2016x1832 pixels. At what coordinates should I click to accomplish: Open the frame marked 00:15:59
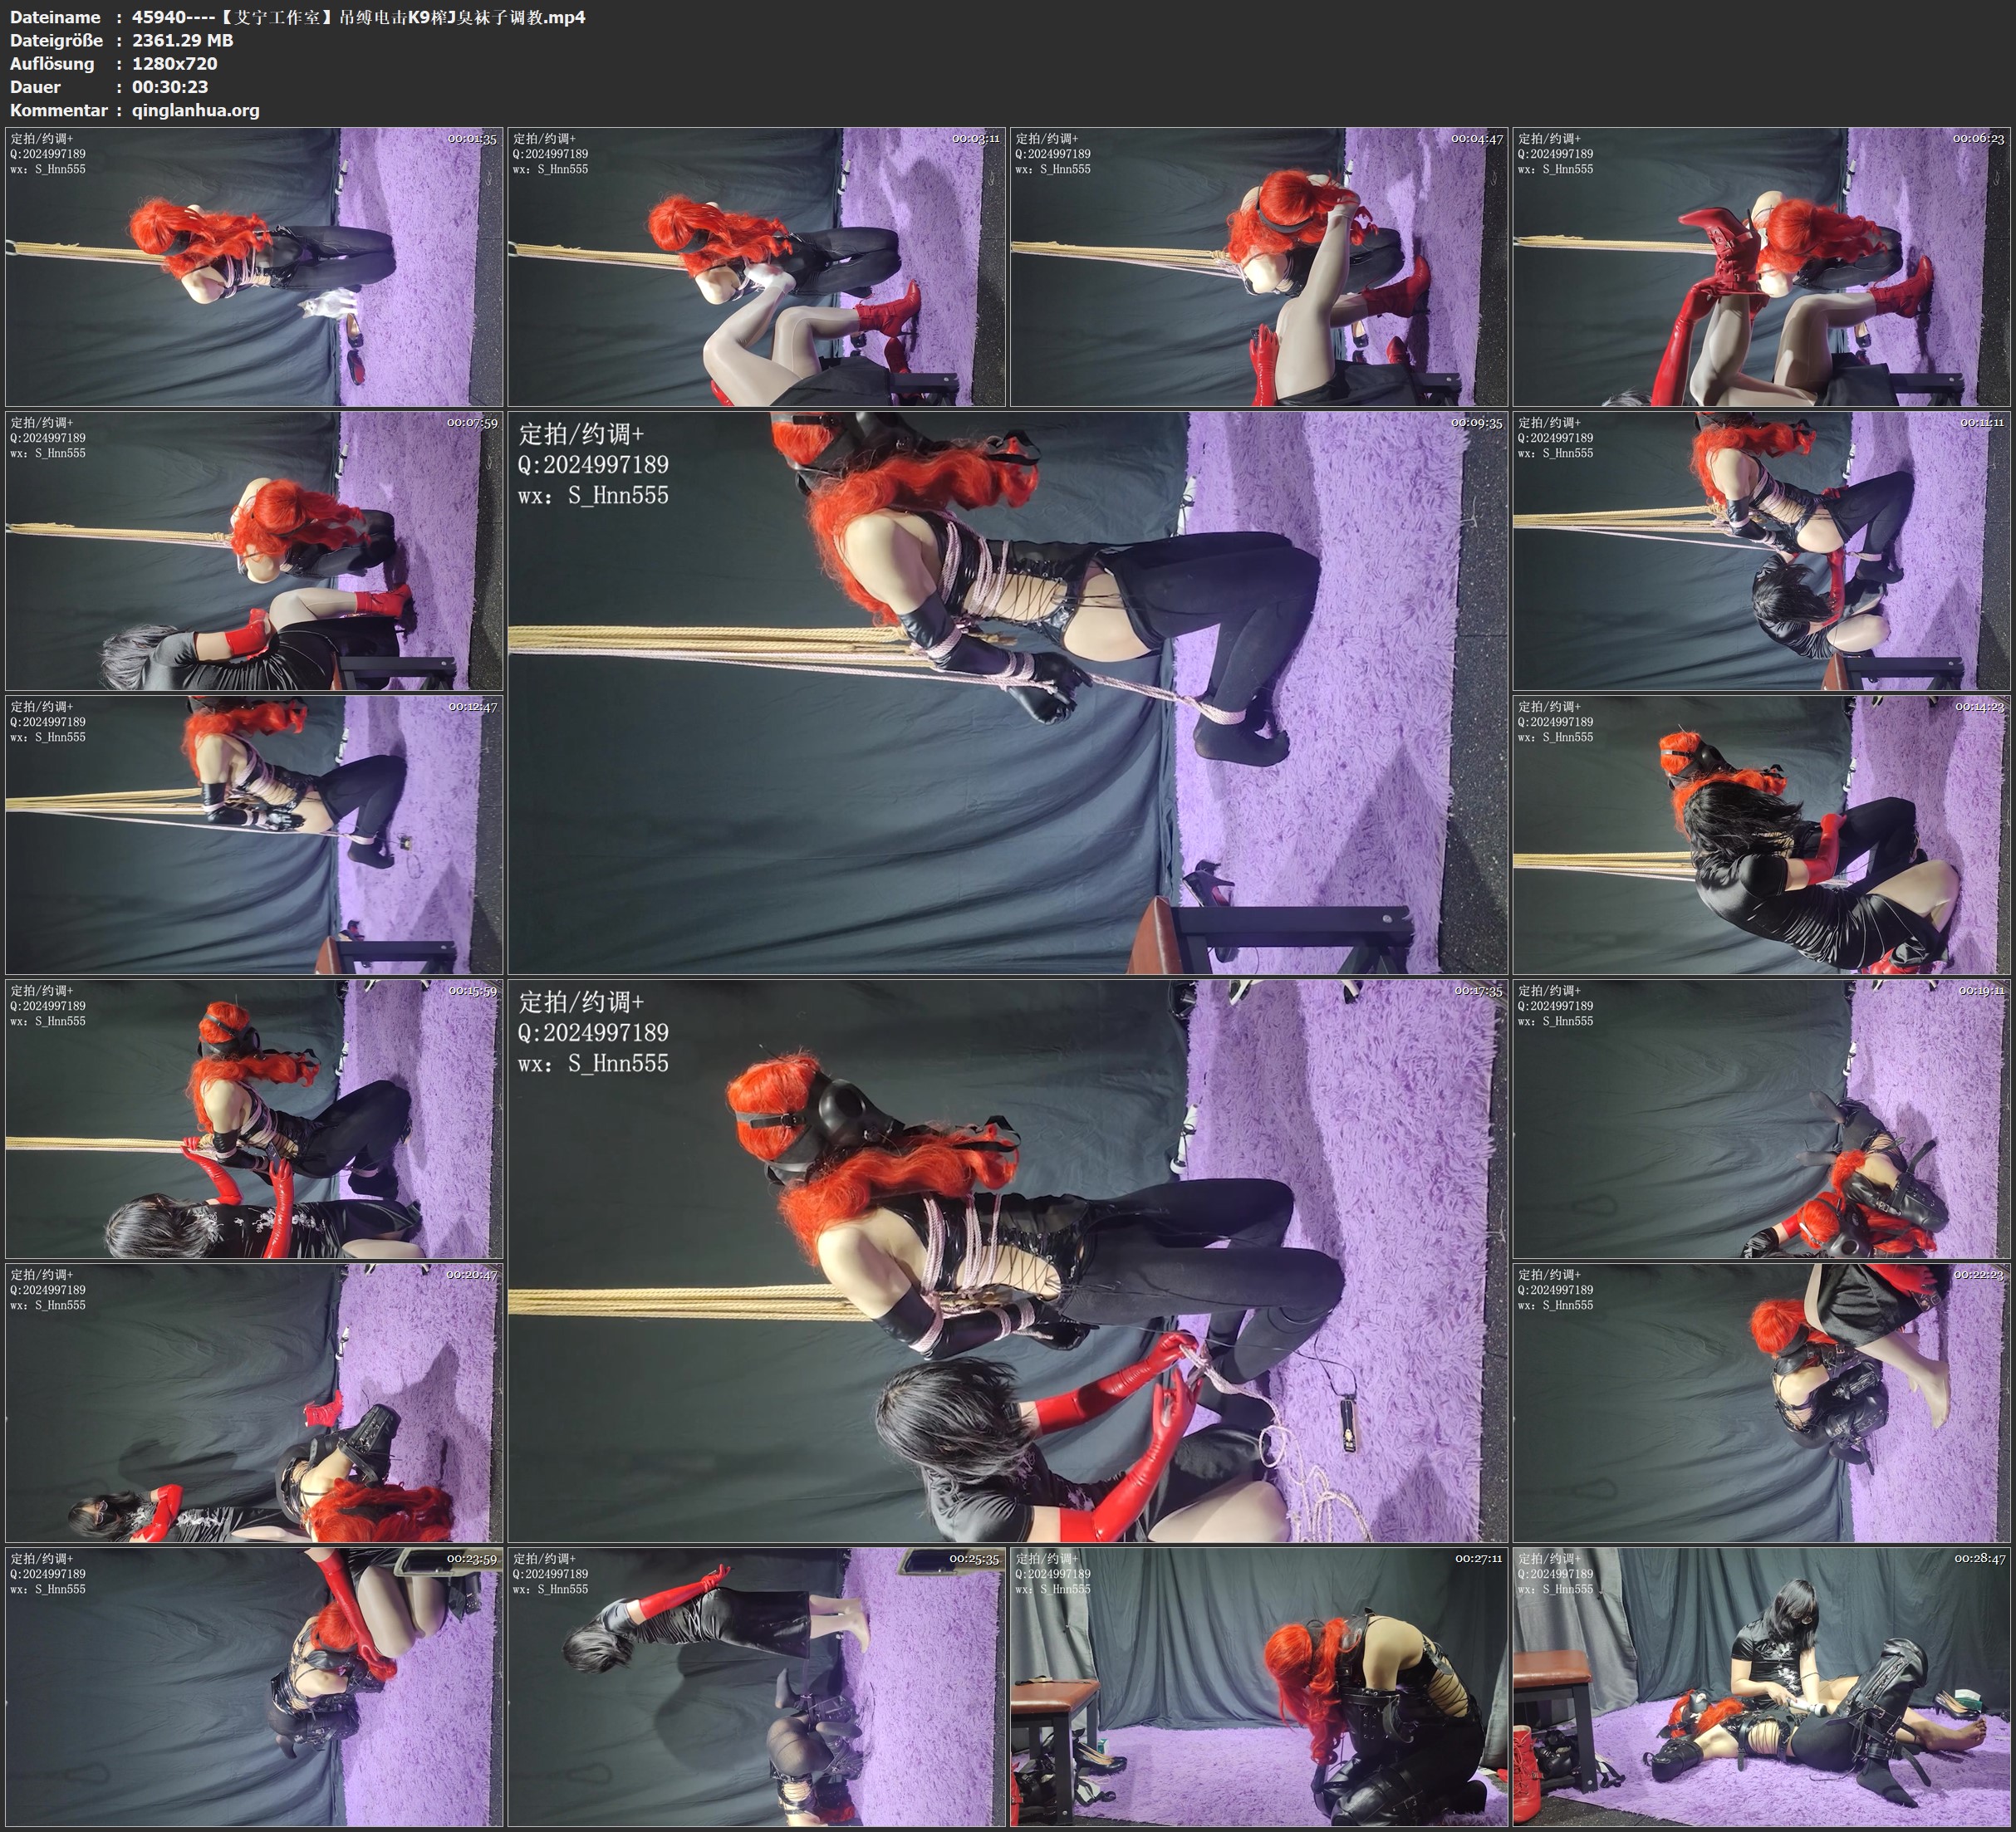point(254,1118)
